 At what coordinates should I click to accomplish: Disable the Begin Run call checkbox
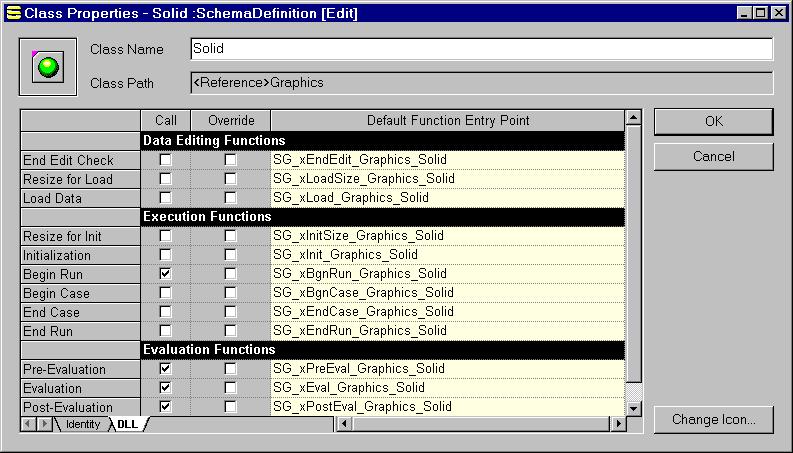[166, 274]
